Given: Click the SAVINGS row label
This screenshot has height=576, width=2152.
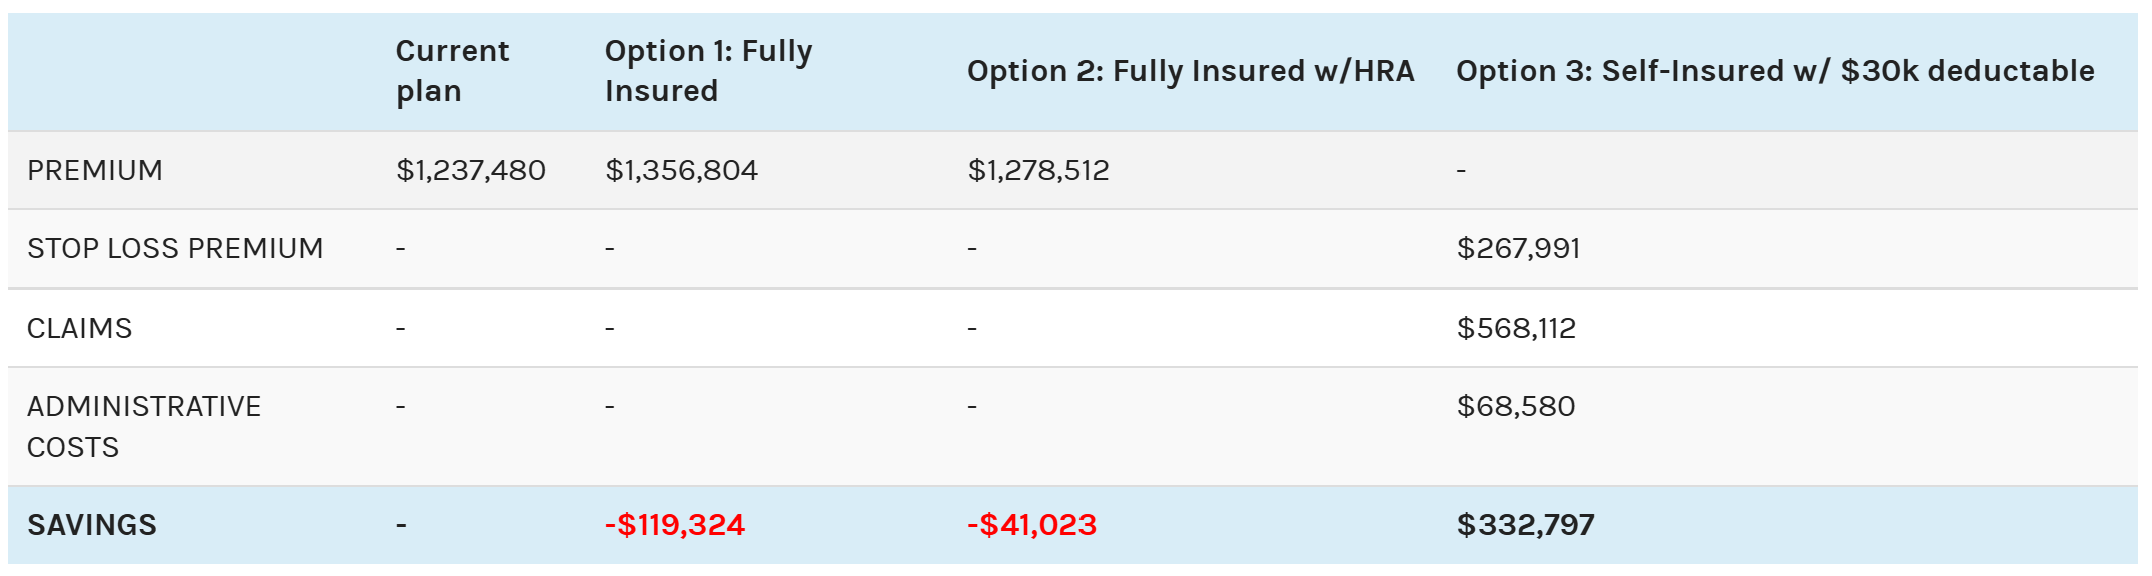Looking at the screenshot, I should [92, 525].
